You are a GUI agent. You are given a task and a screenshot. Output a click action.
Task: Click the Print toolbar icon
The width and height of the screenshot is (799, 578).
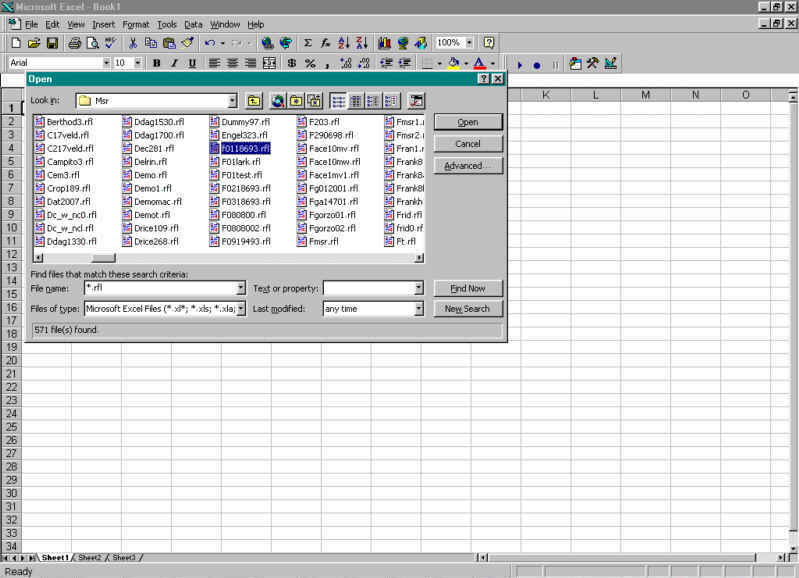[x=75, y=43]
